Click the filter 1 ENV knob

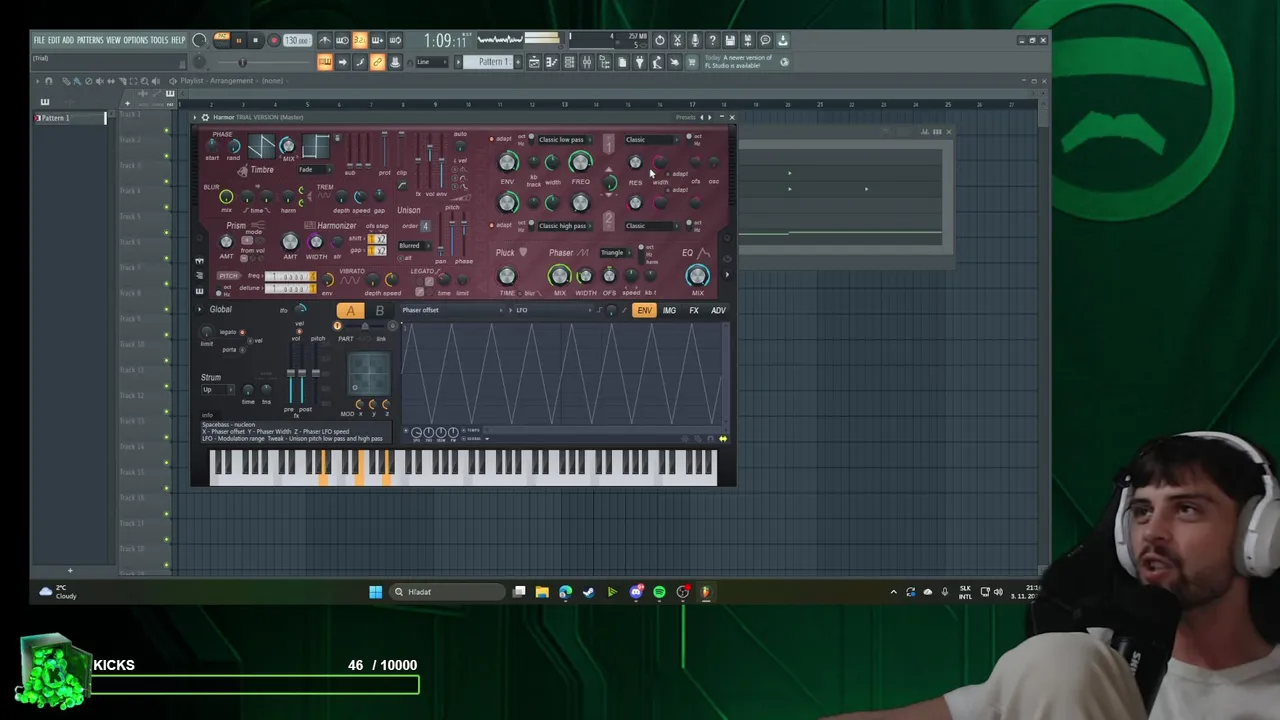pyautogui.click(x=507, y=162)
